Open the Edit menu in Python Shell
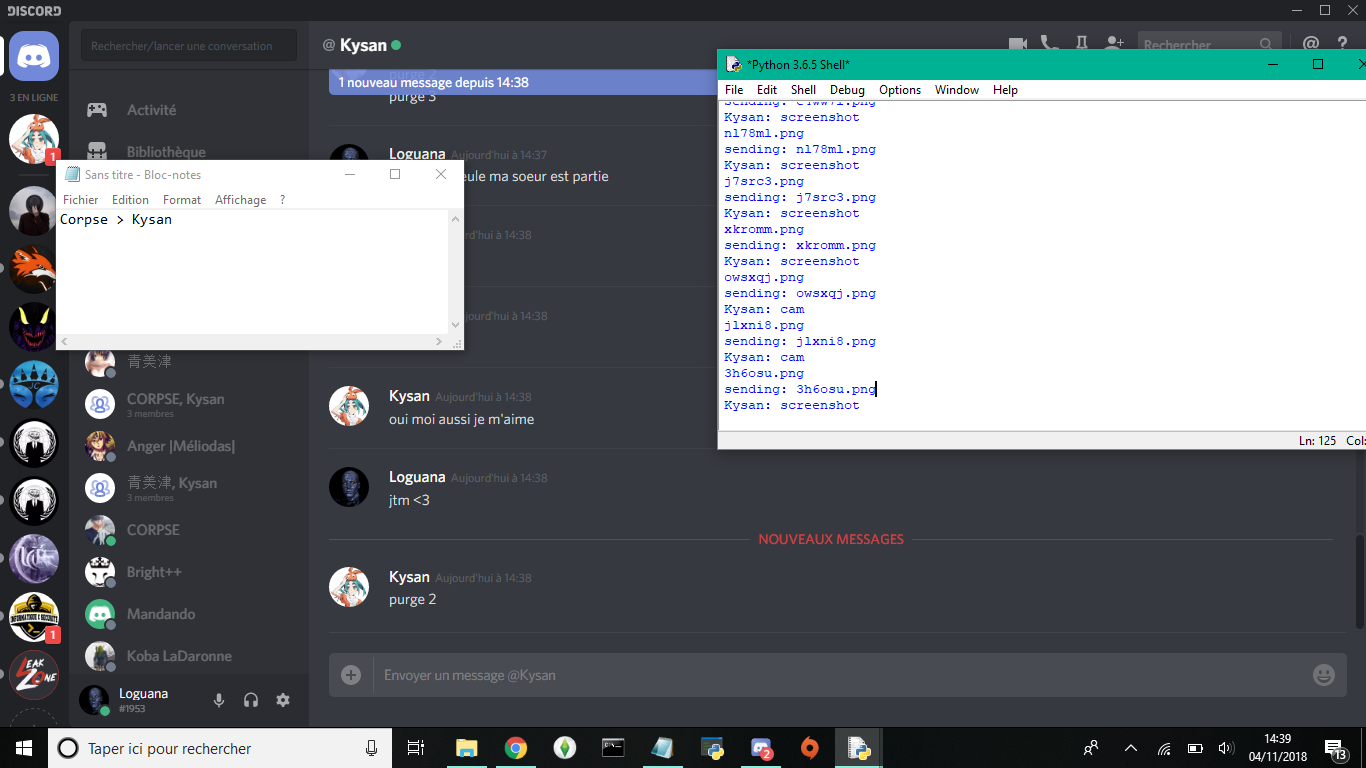 (x=767, y=90)
